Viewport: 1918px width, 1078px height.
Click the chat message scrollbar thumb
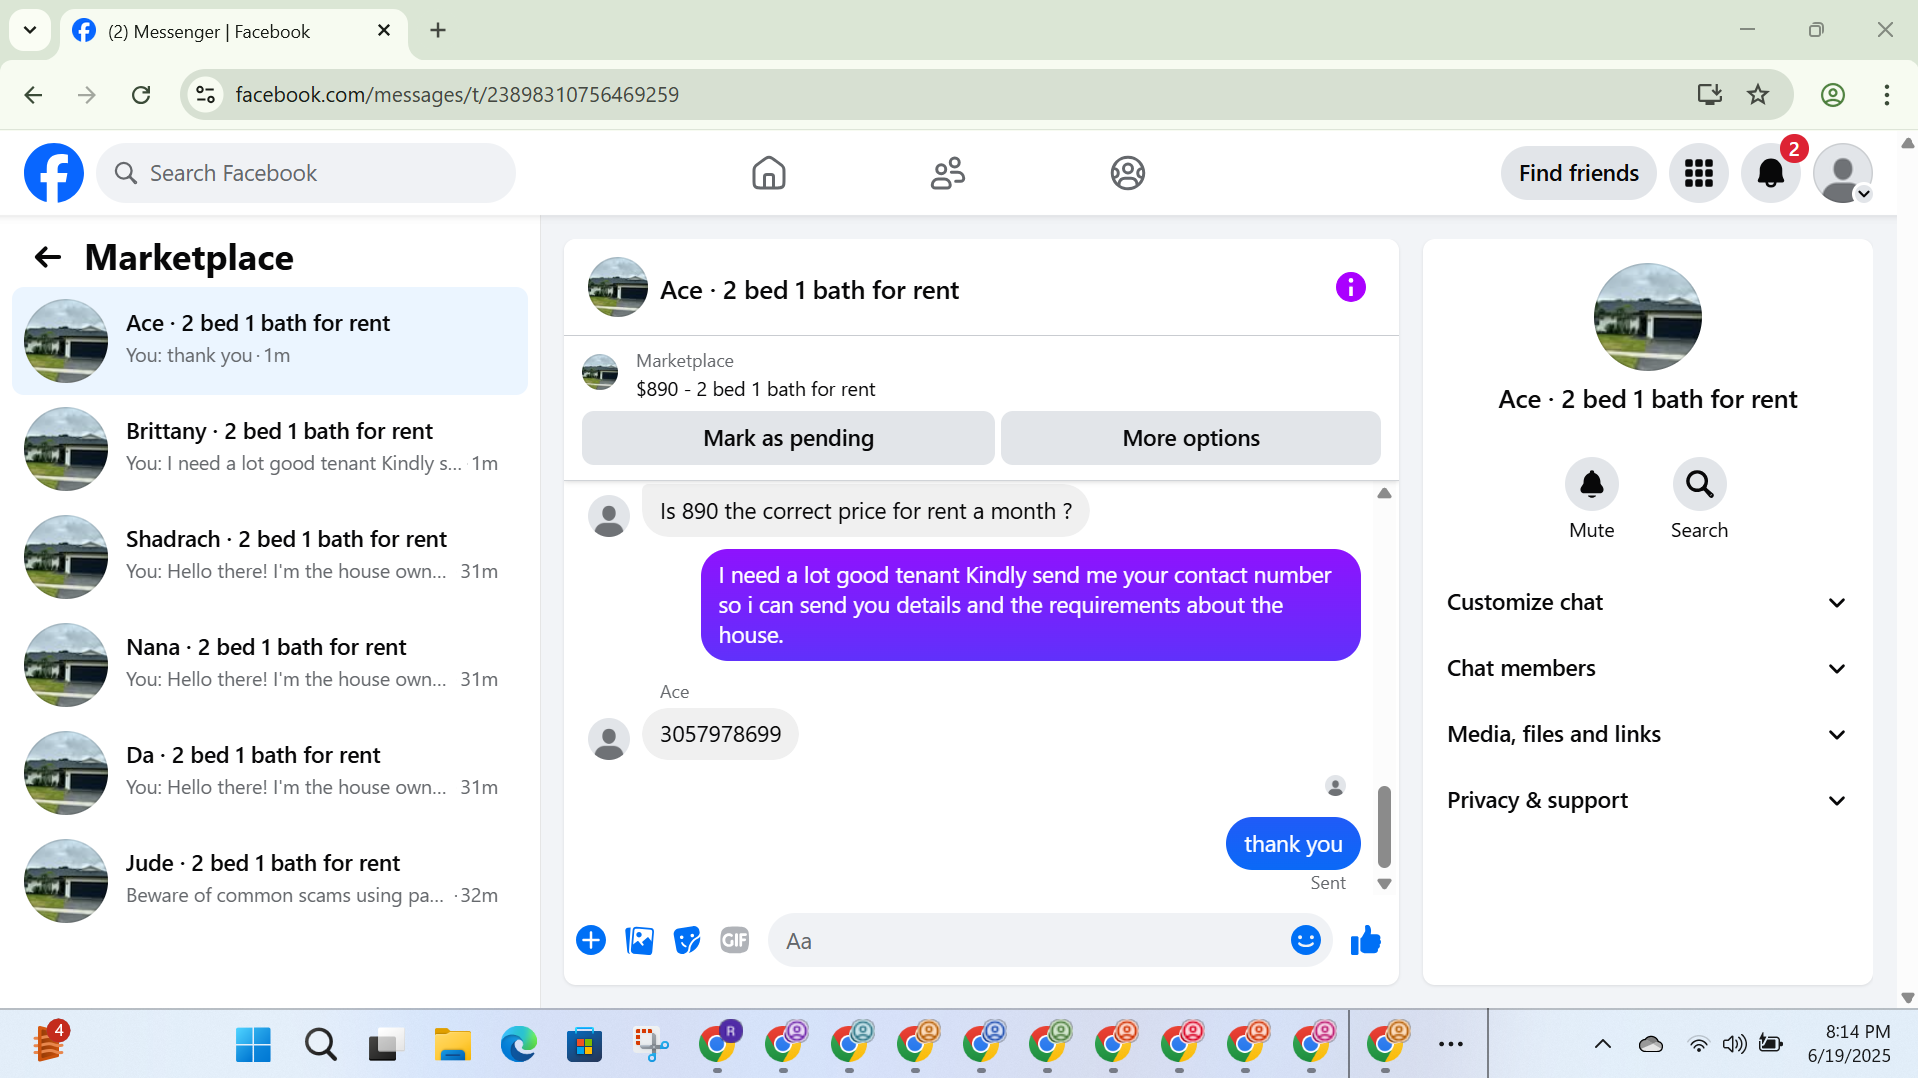[x=1384, y=826]
